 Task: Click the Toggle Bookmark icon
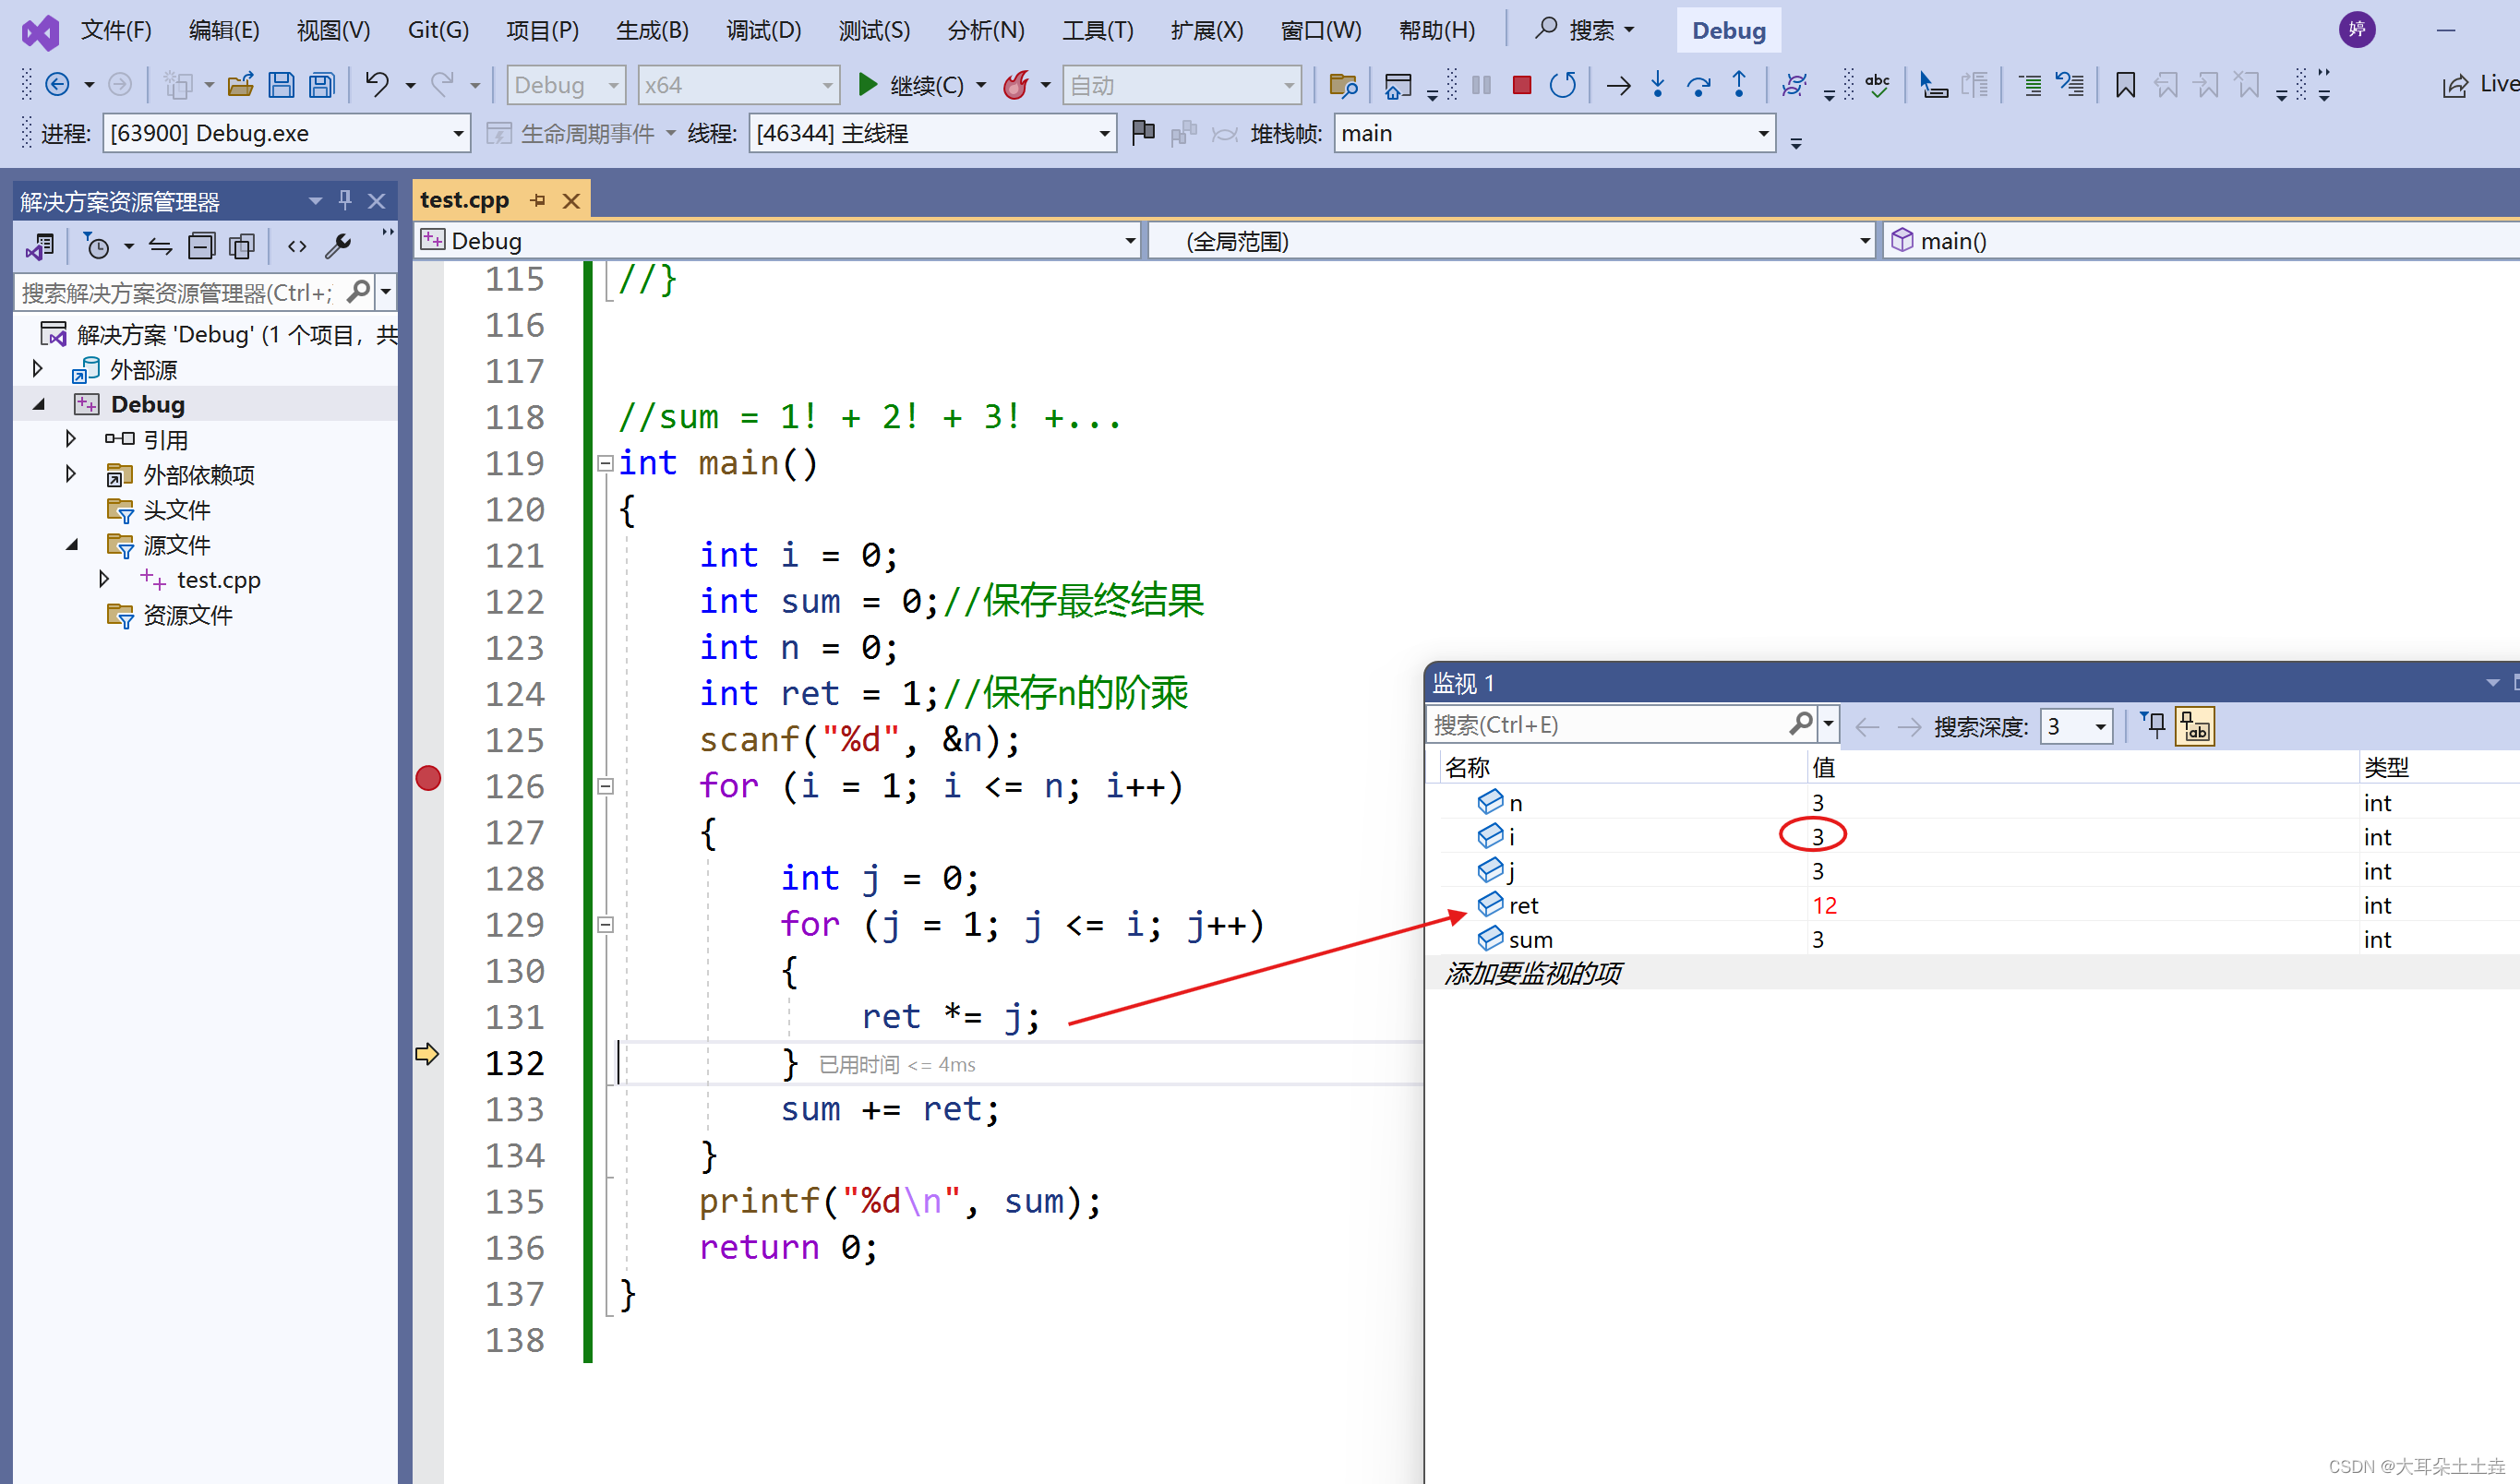coord(2126,85)
